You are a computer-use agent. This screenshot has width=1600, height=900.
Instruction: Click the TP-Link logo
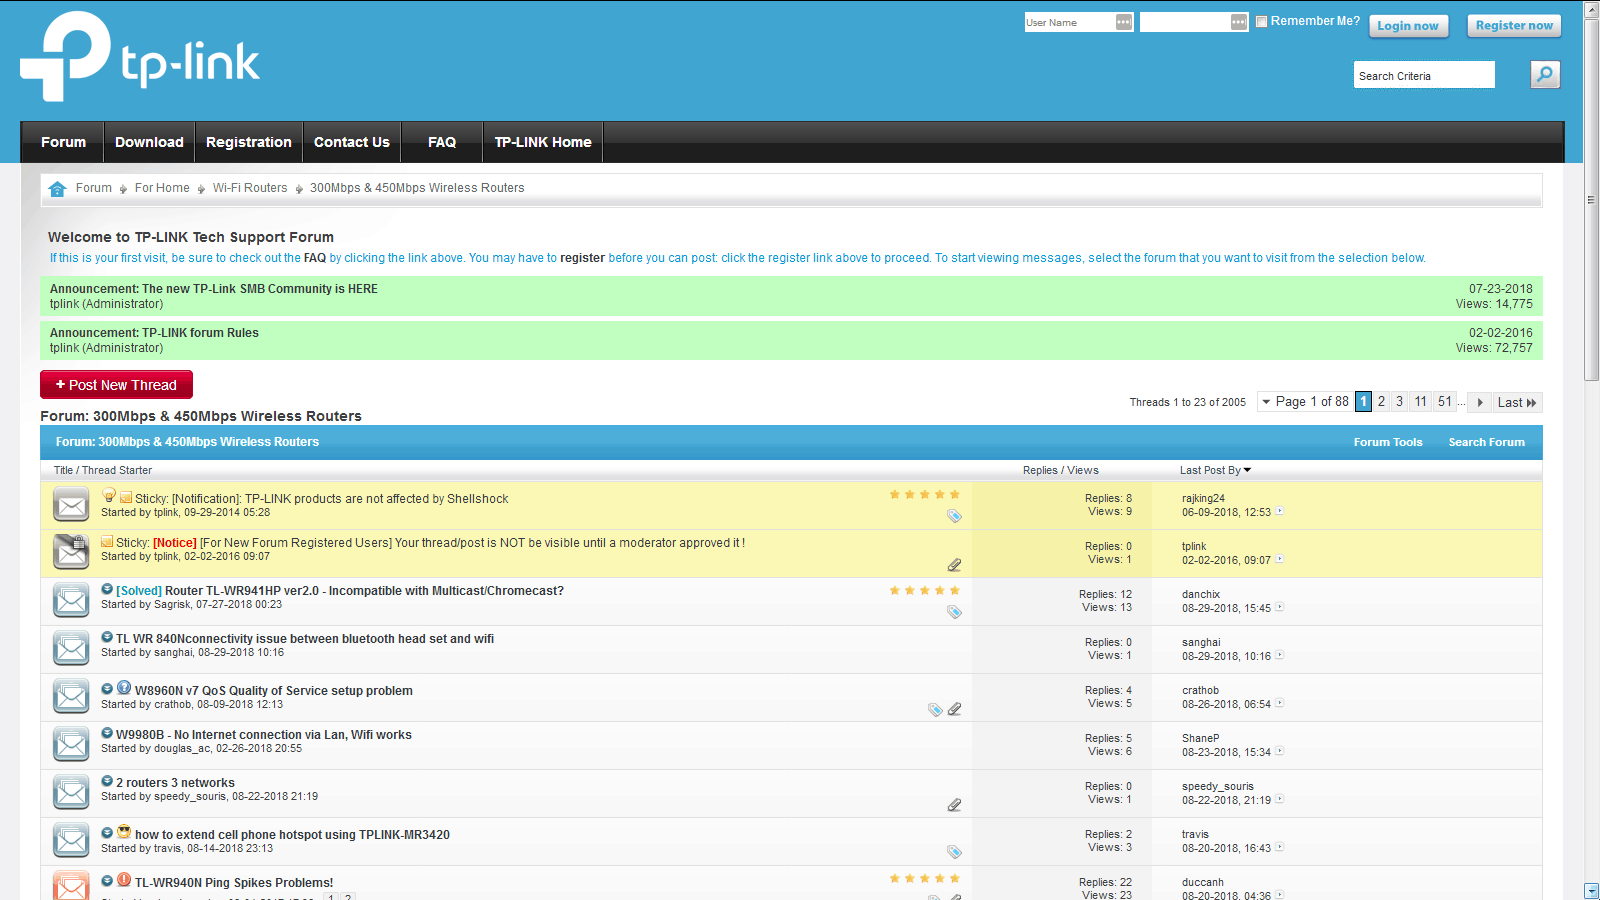click(x=140, y=56)
